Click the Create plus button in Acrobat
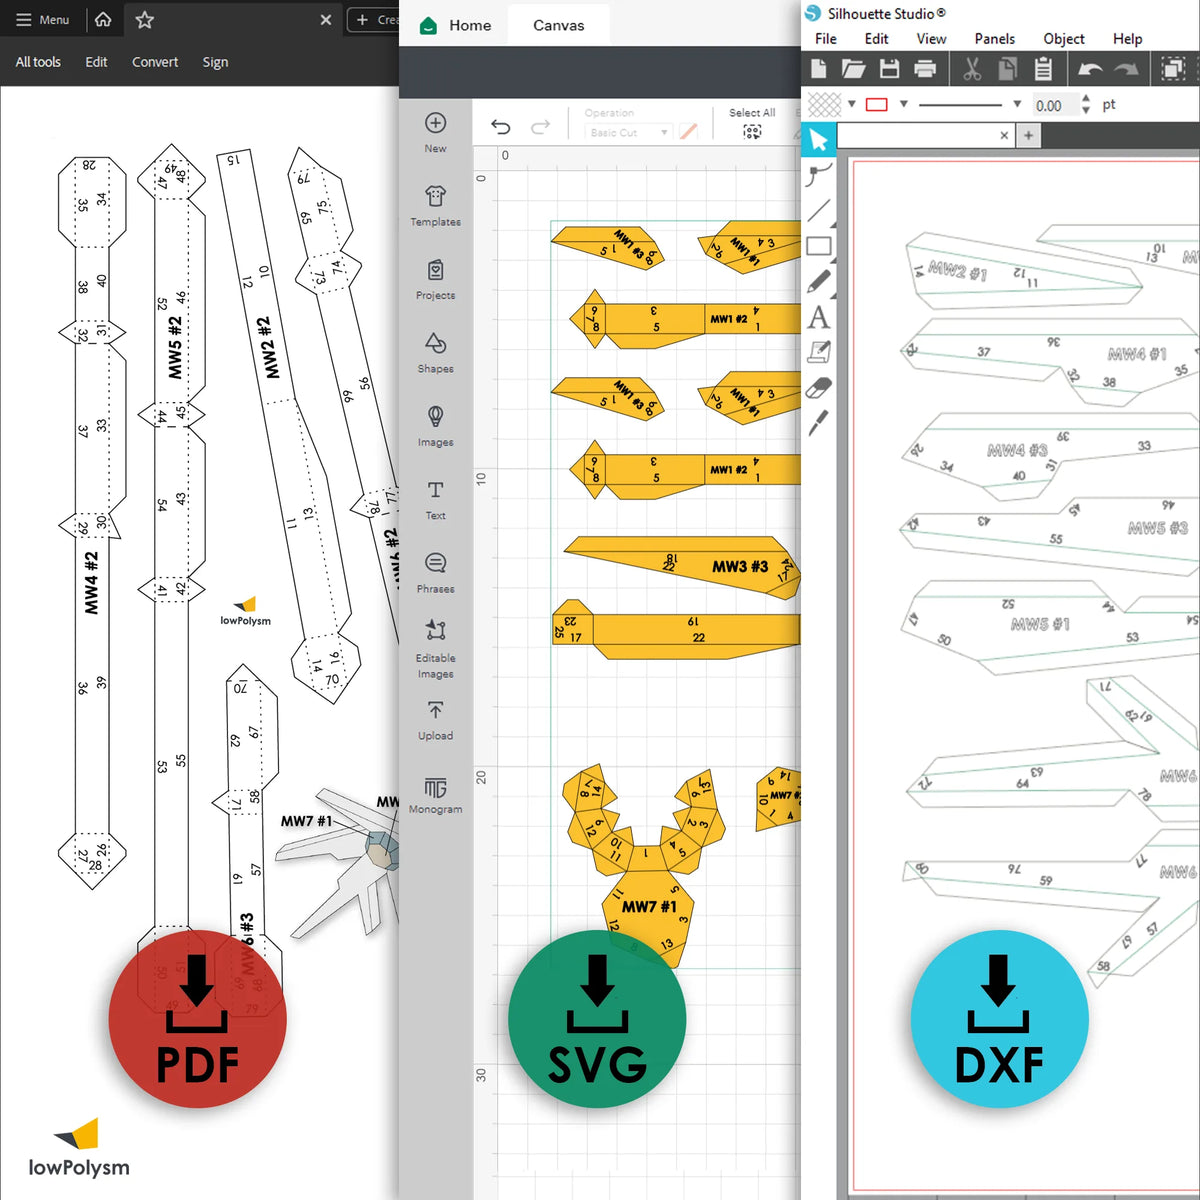 (375, 19)
